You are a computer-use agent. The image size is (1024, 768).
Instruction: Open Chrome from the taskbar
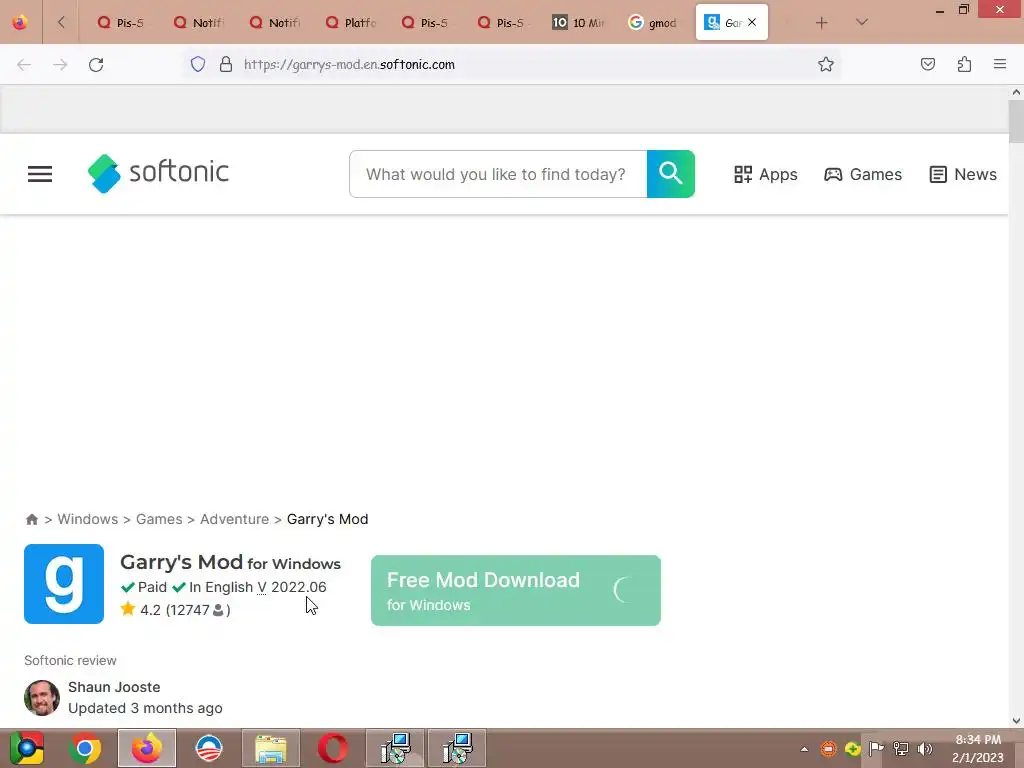click(85, 748)
